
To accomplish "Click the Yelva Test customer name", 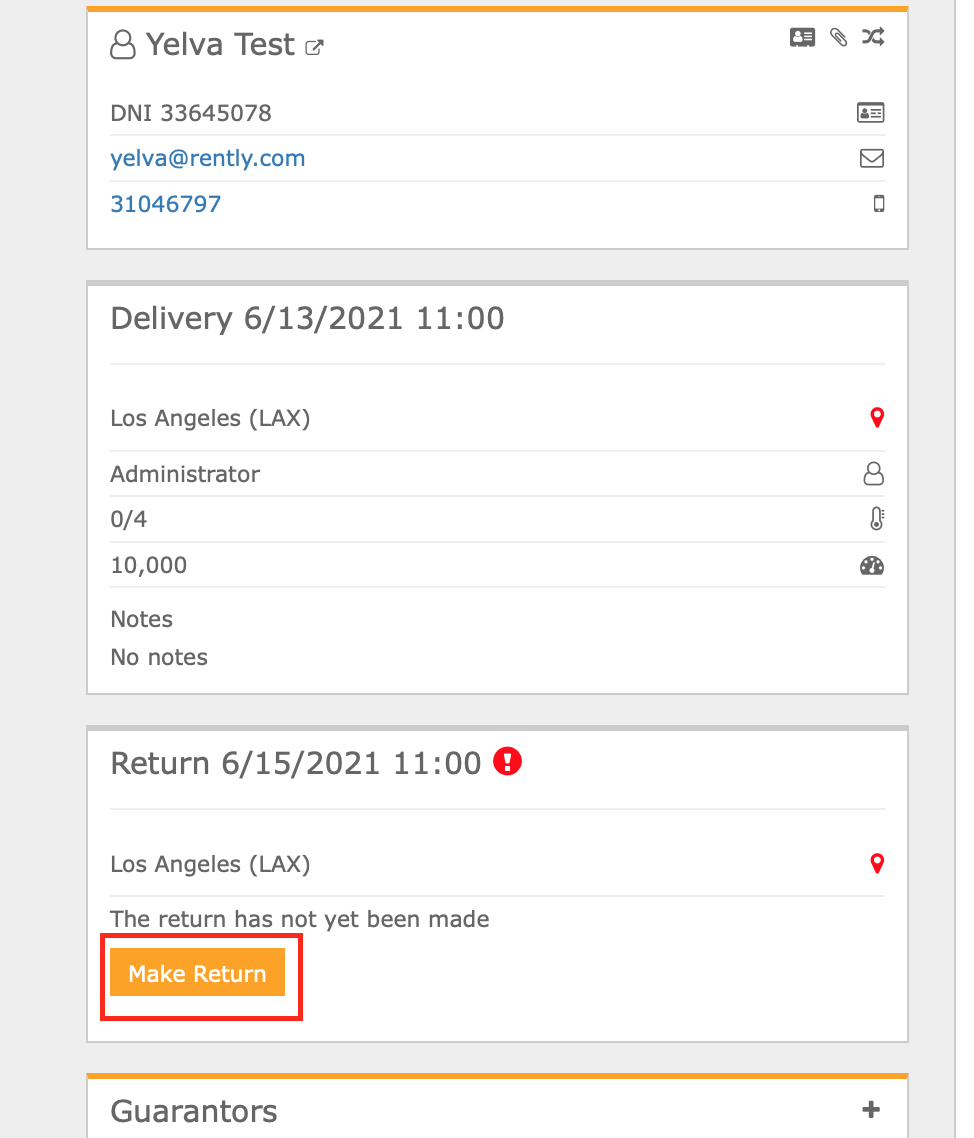I will pos(220,44).
